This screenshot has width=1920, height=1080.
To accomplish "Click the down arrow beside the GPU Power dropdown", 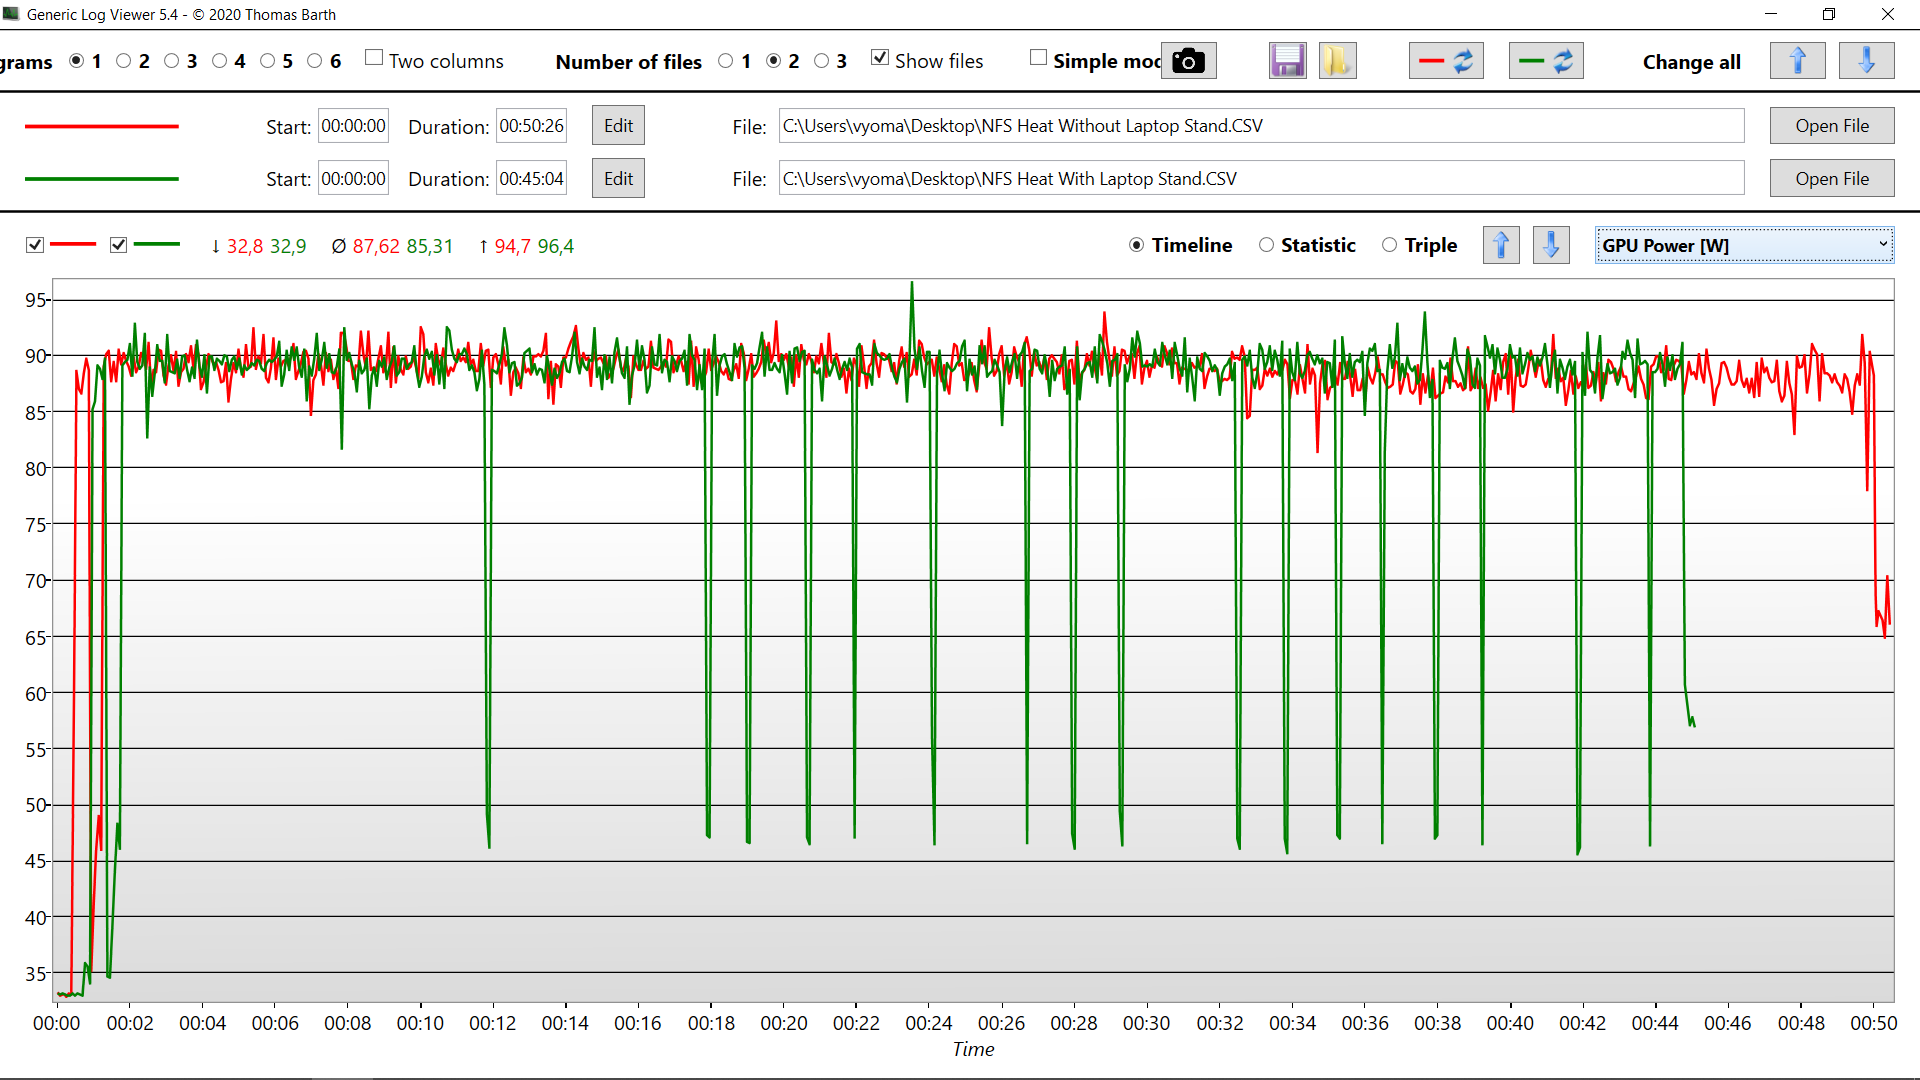I will coord(1551,245).
